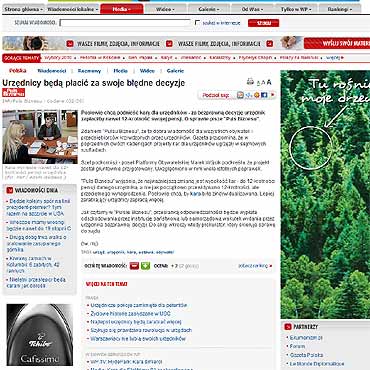Switch to the Wiadomości section tab

tap(52, 71)
